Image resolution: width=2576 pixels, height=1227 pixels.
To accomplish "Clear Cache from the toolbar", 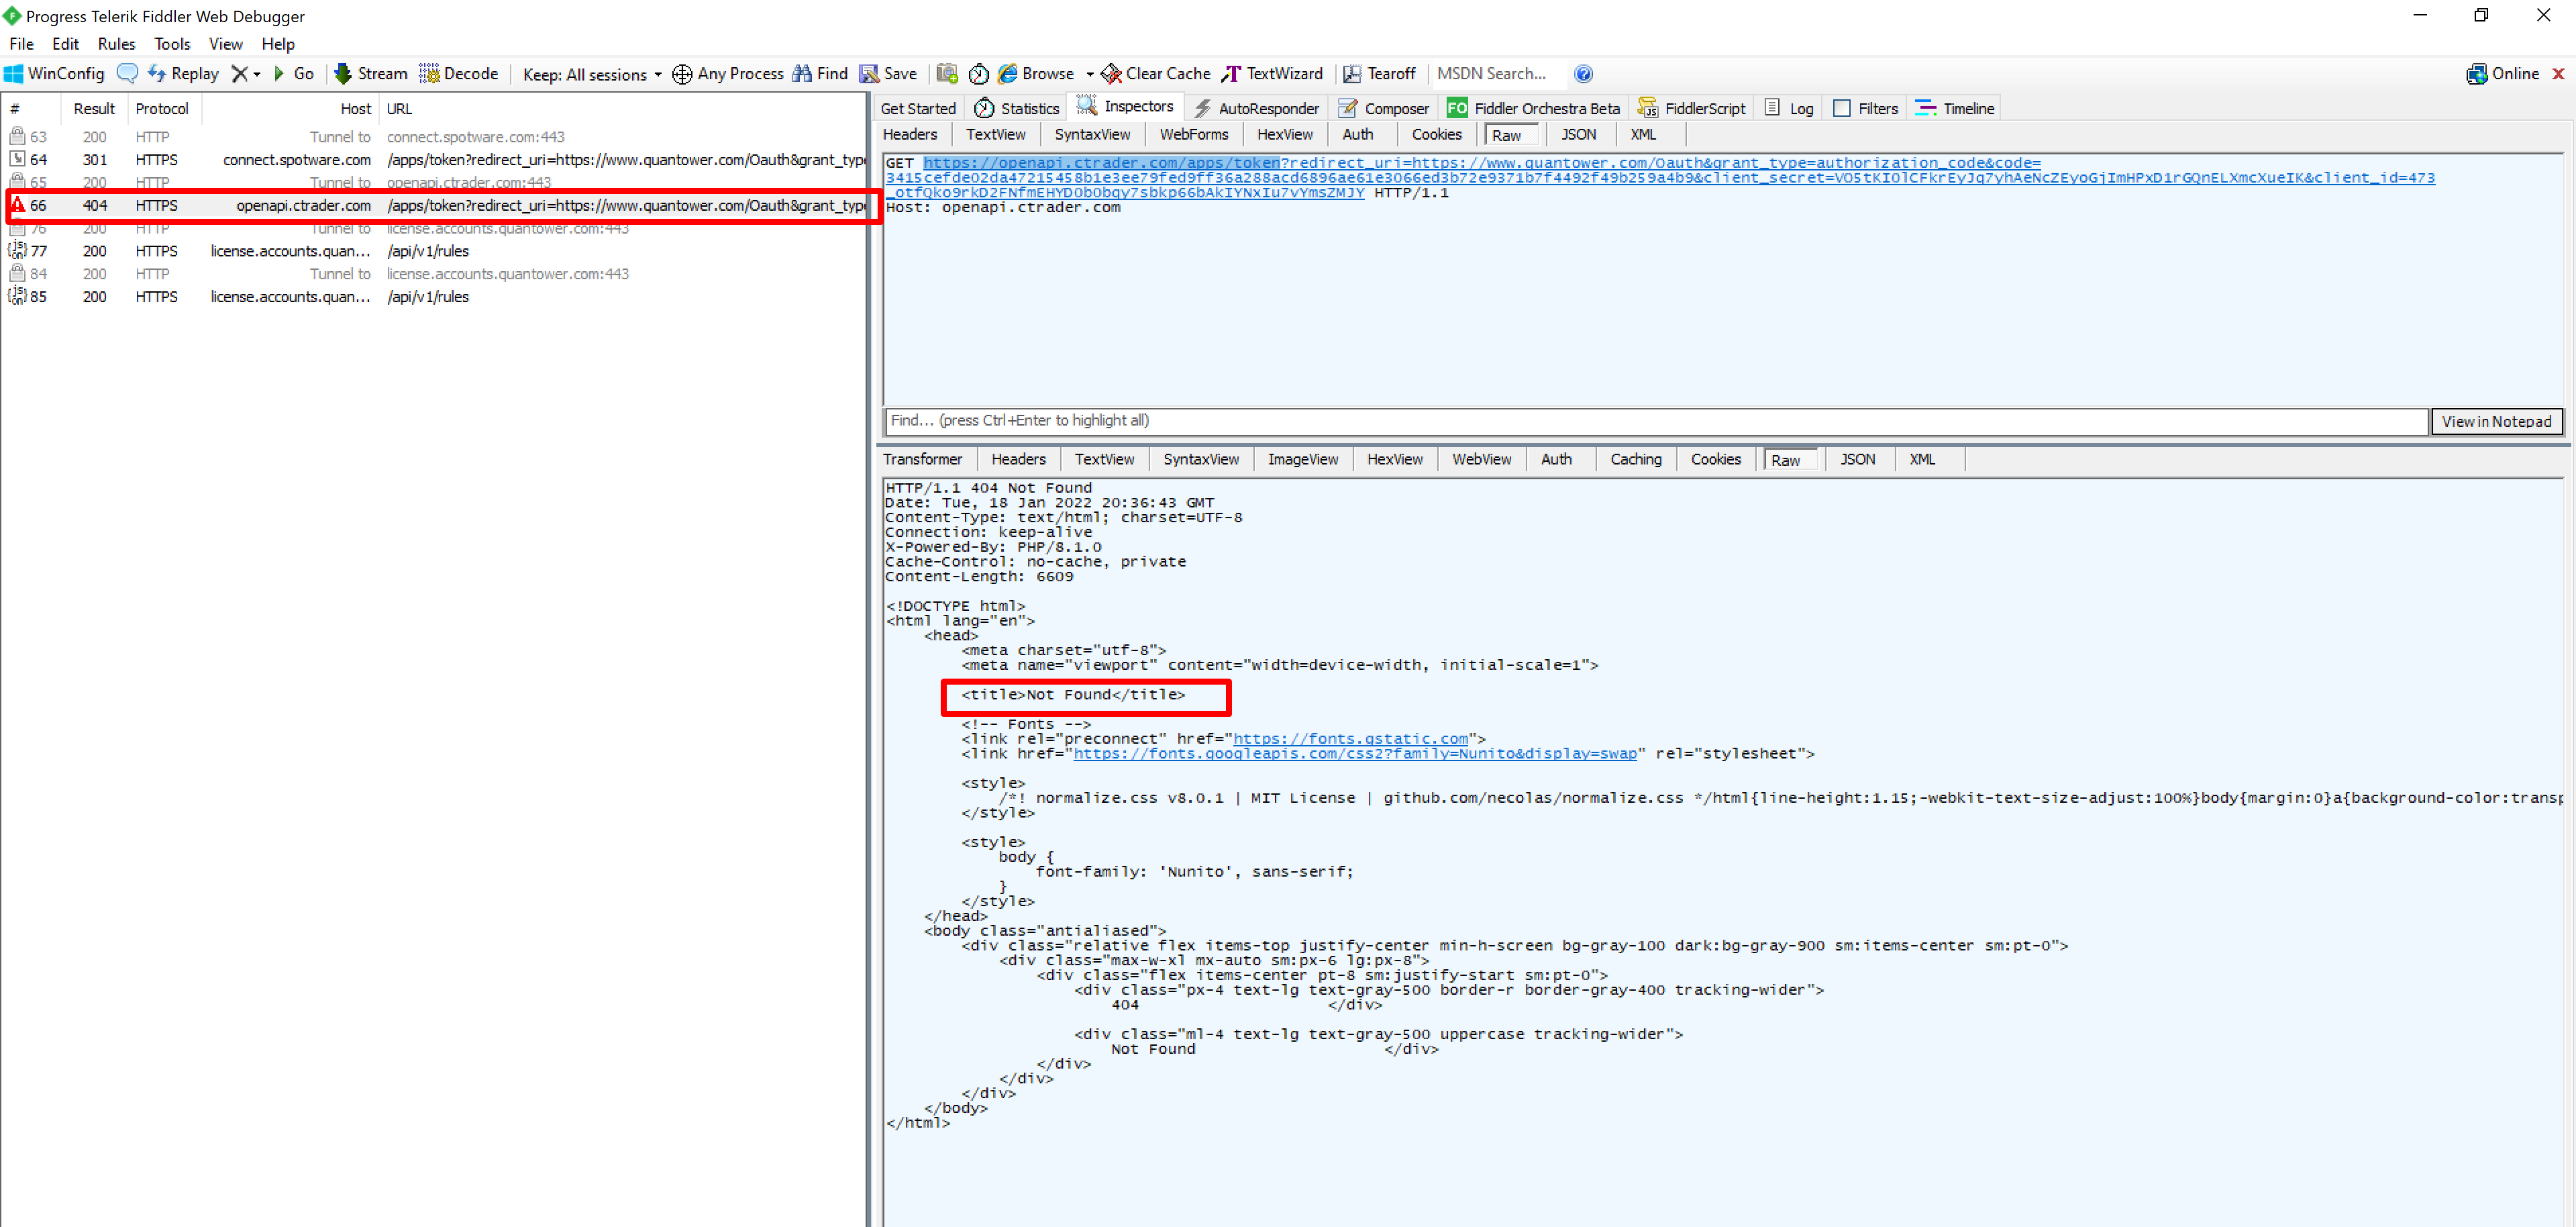I will tap(1156, 74).
